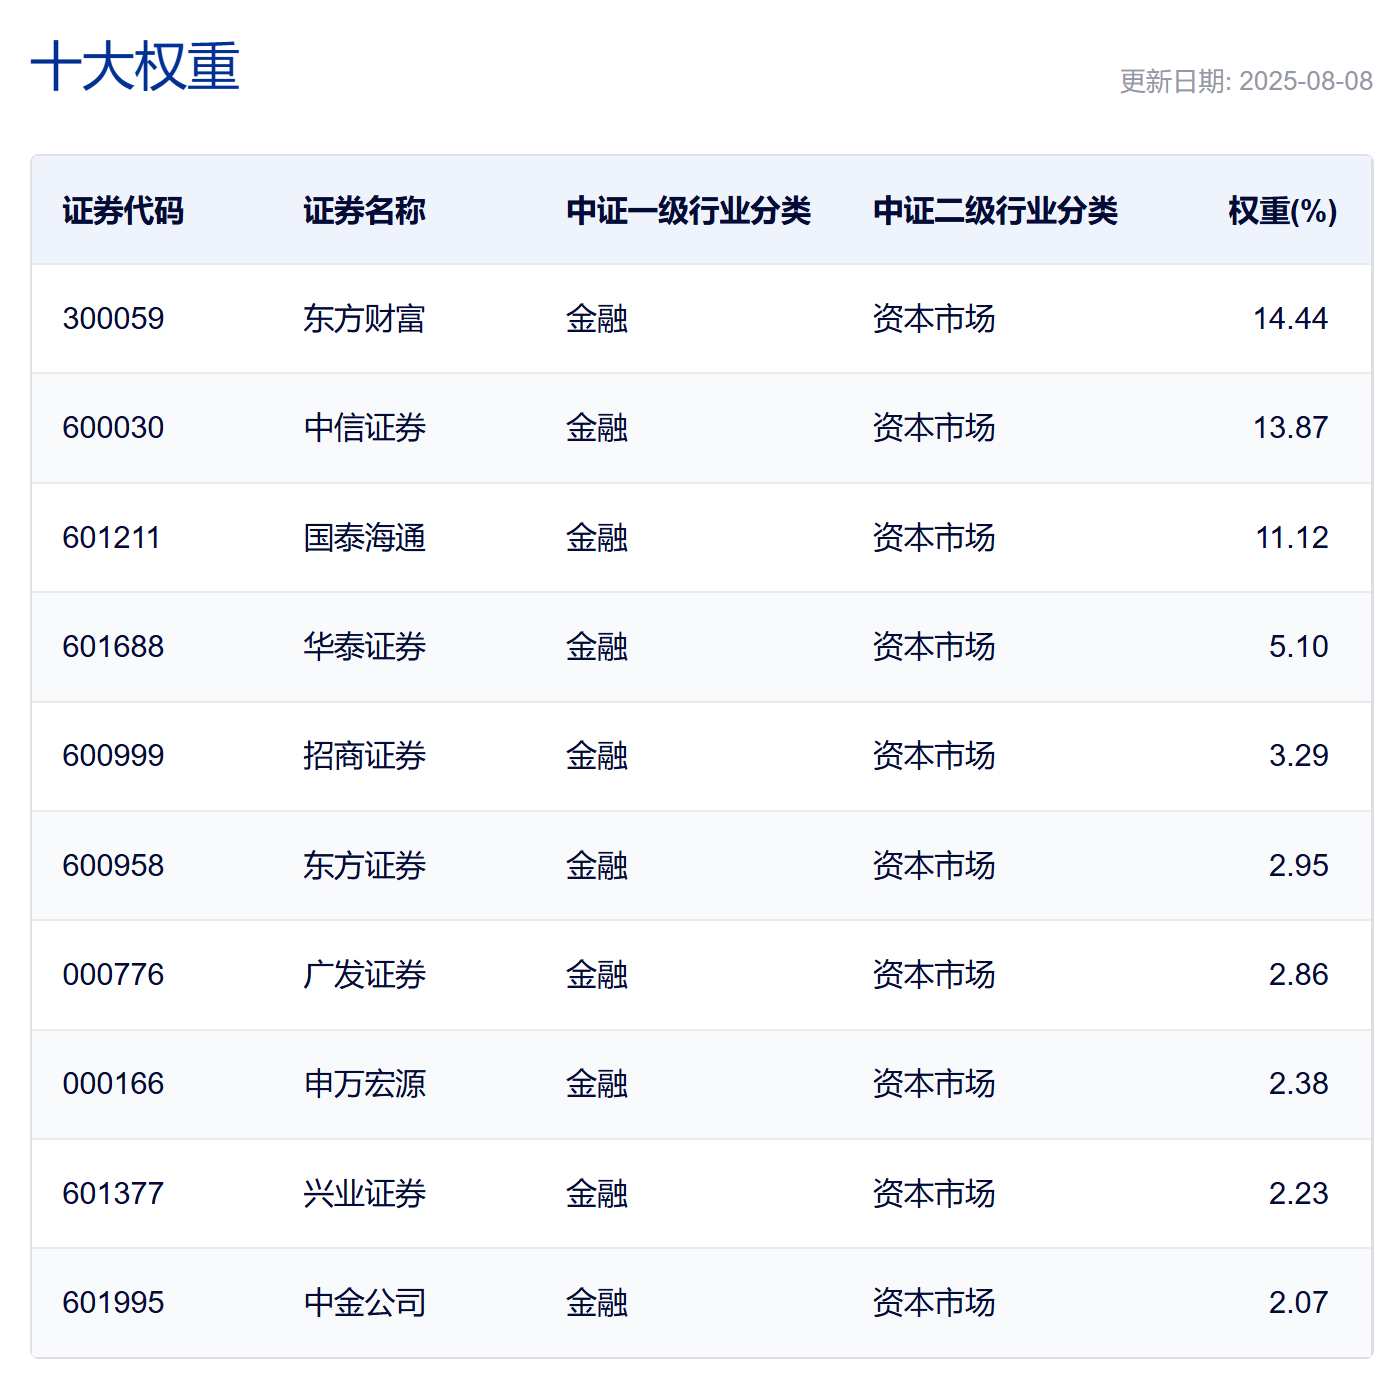Viewport: 1393px width, 1374px height.
Task: Click weight value 2.23
Action: point(1298,1194)
